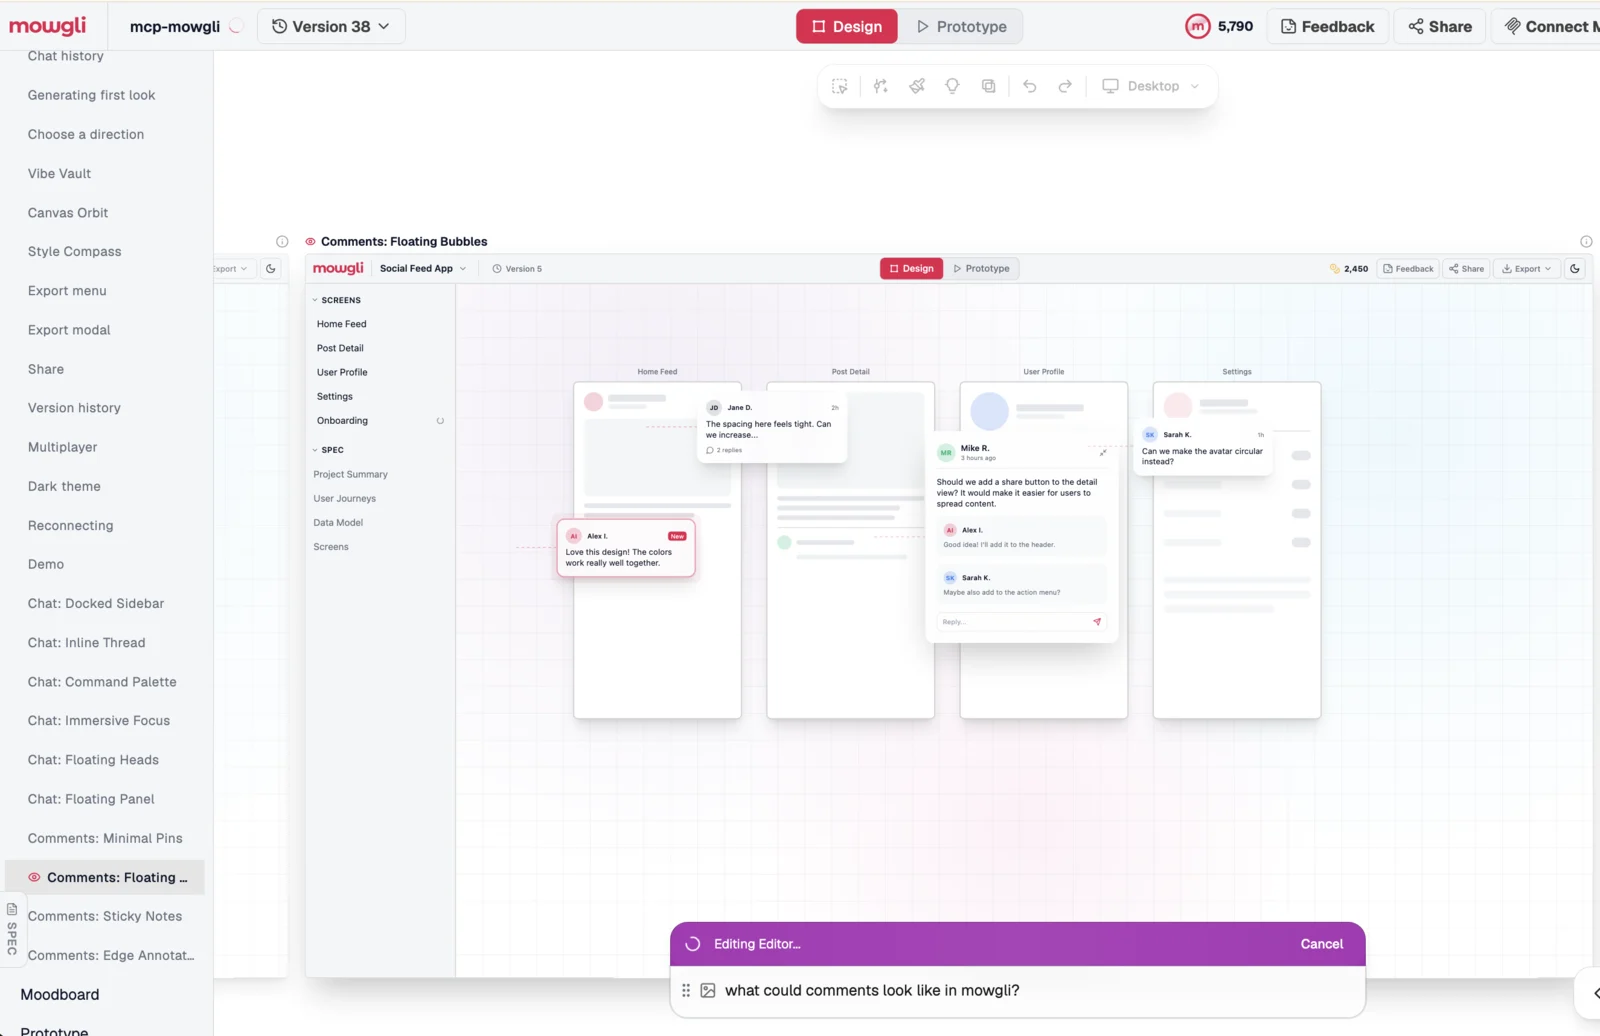Click Alex I. comment bubble marked New
The height and width of the screenshot is (1036, 1600).
626,548
